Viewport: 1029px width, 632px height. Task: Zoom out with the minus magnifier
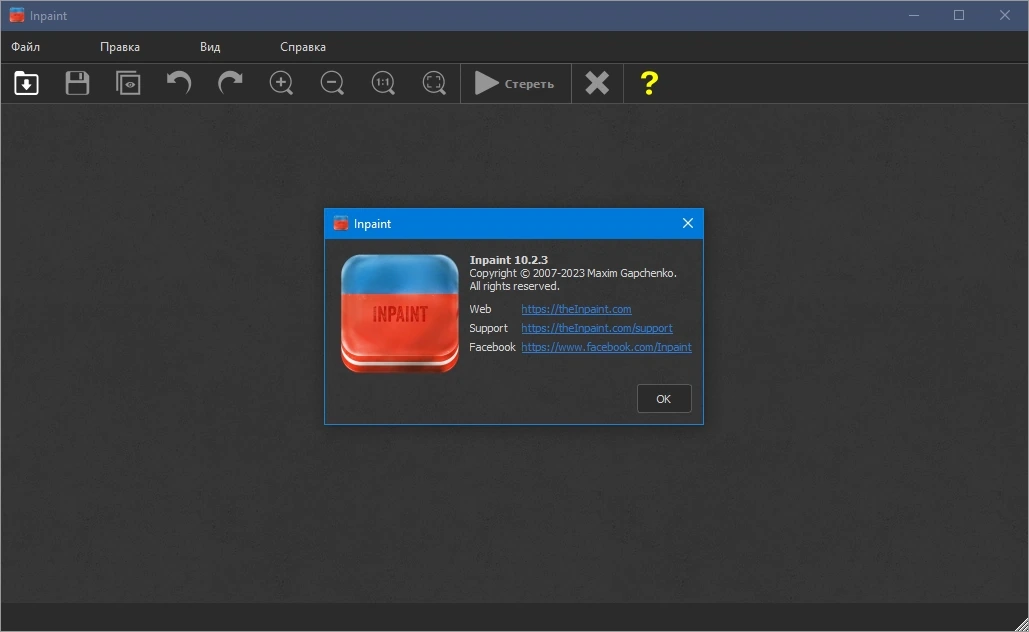coord(332,83)
